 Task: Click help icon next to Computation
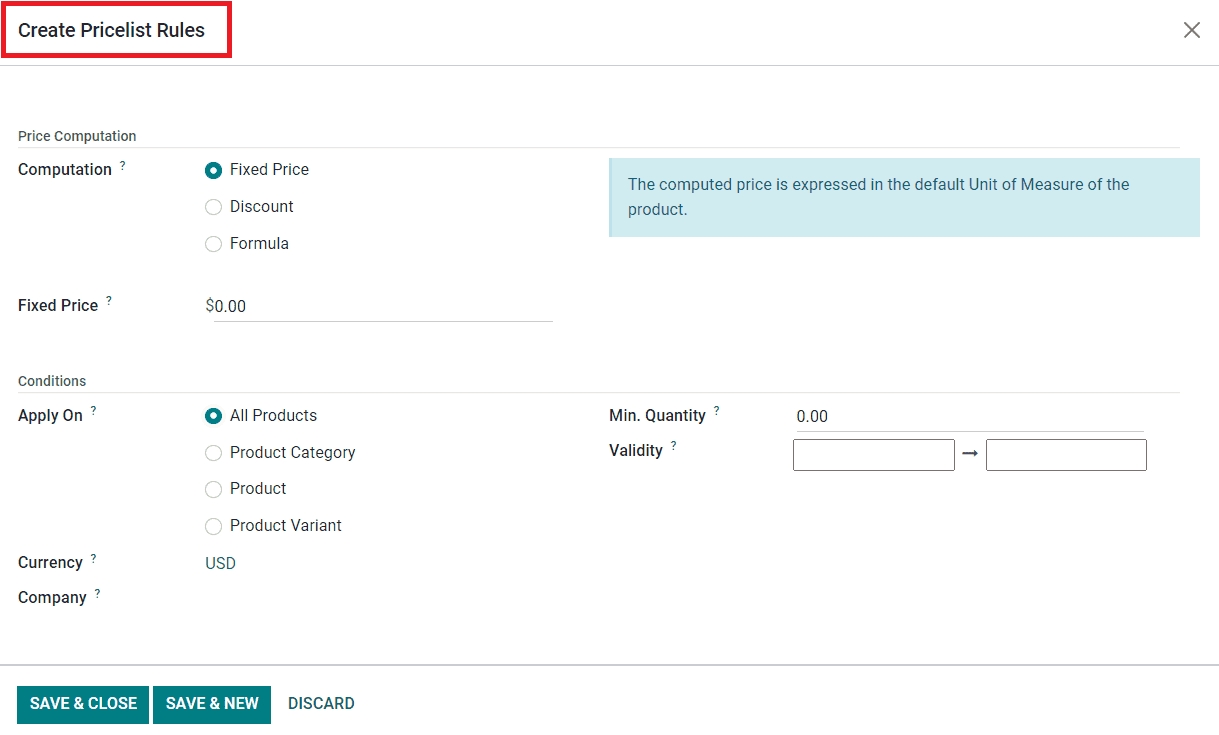tap(123, 166)
